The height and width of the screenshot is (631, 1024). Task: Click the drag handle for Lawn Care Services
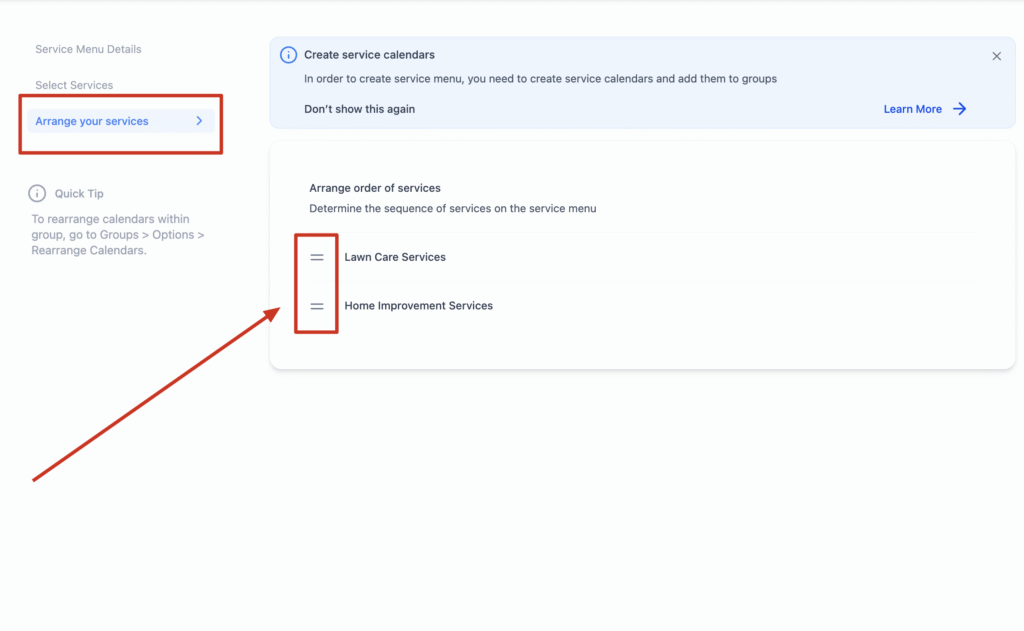click(317, 257)
